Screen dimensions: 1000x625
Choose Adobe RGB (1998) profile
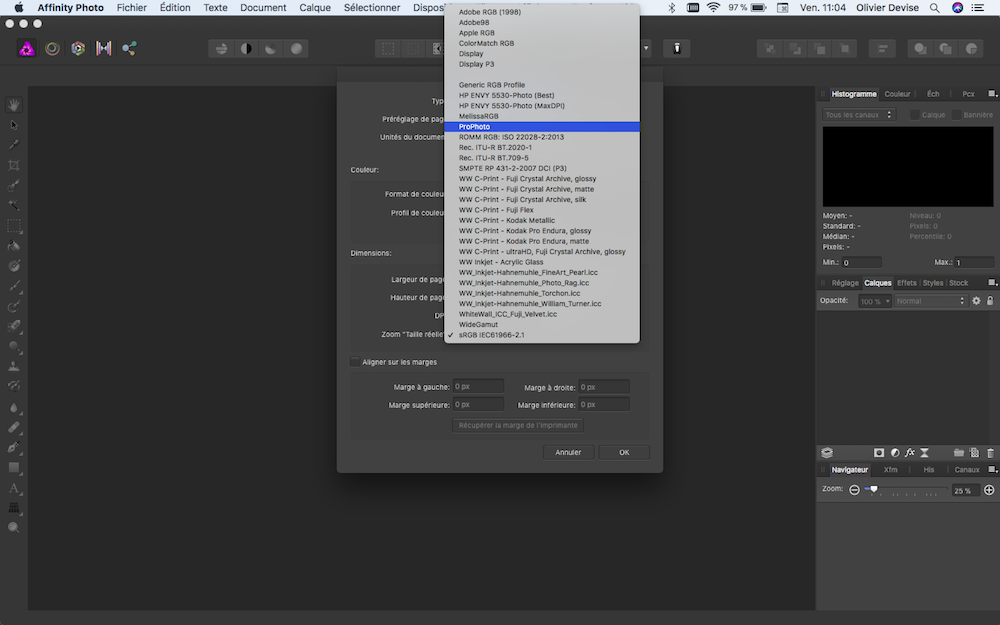point(542,12)
